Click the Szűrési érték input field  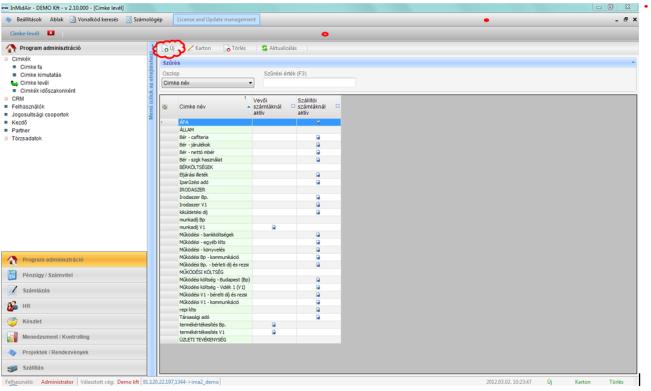[309, 83]
